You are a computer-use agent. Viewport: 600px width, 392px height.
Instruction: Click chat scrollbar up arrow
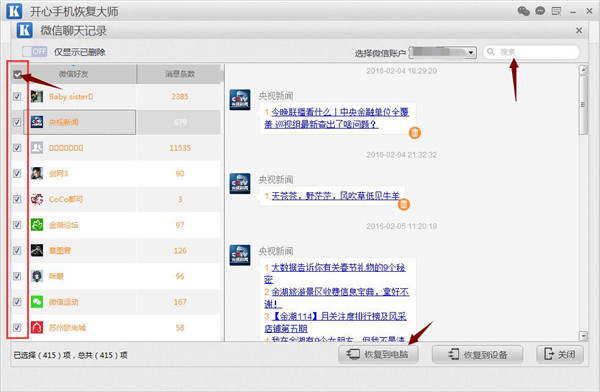(x=583, y=70)
